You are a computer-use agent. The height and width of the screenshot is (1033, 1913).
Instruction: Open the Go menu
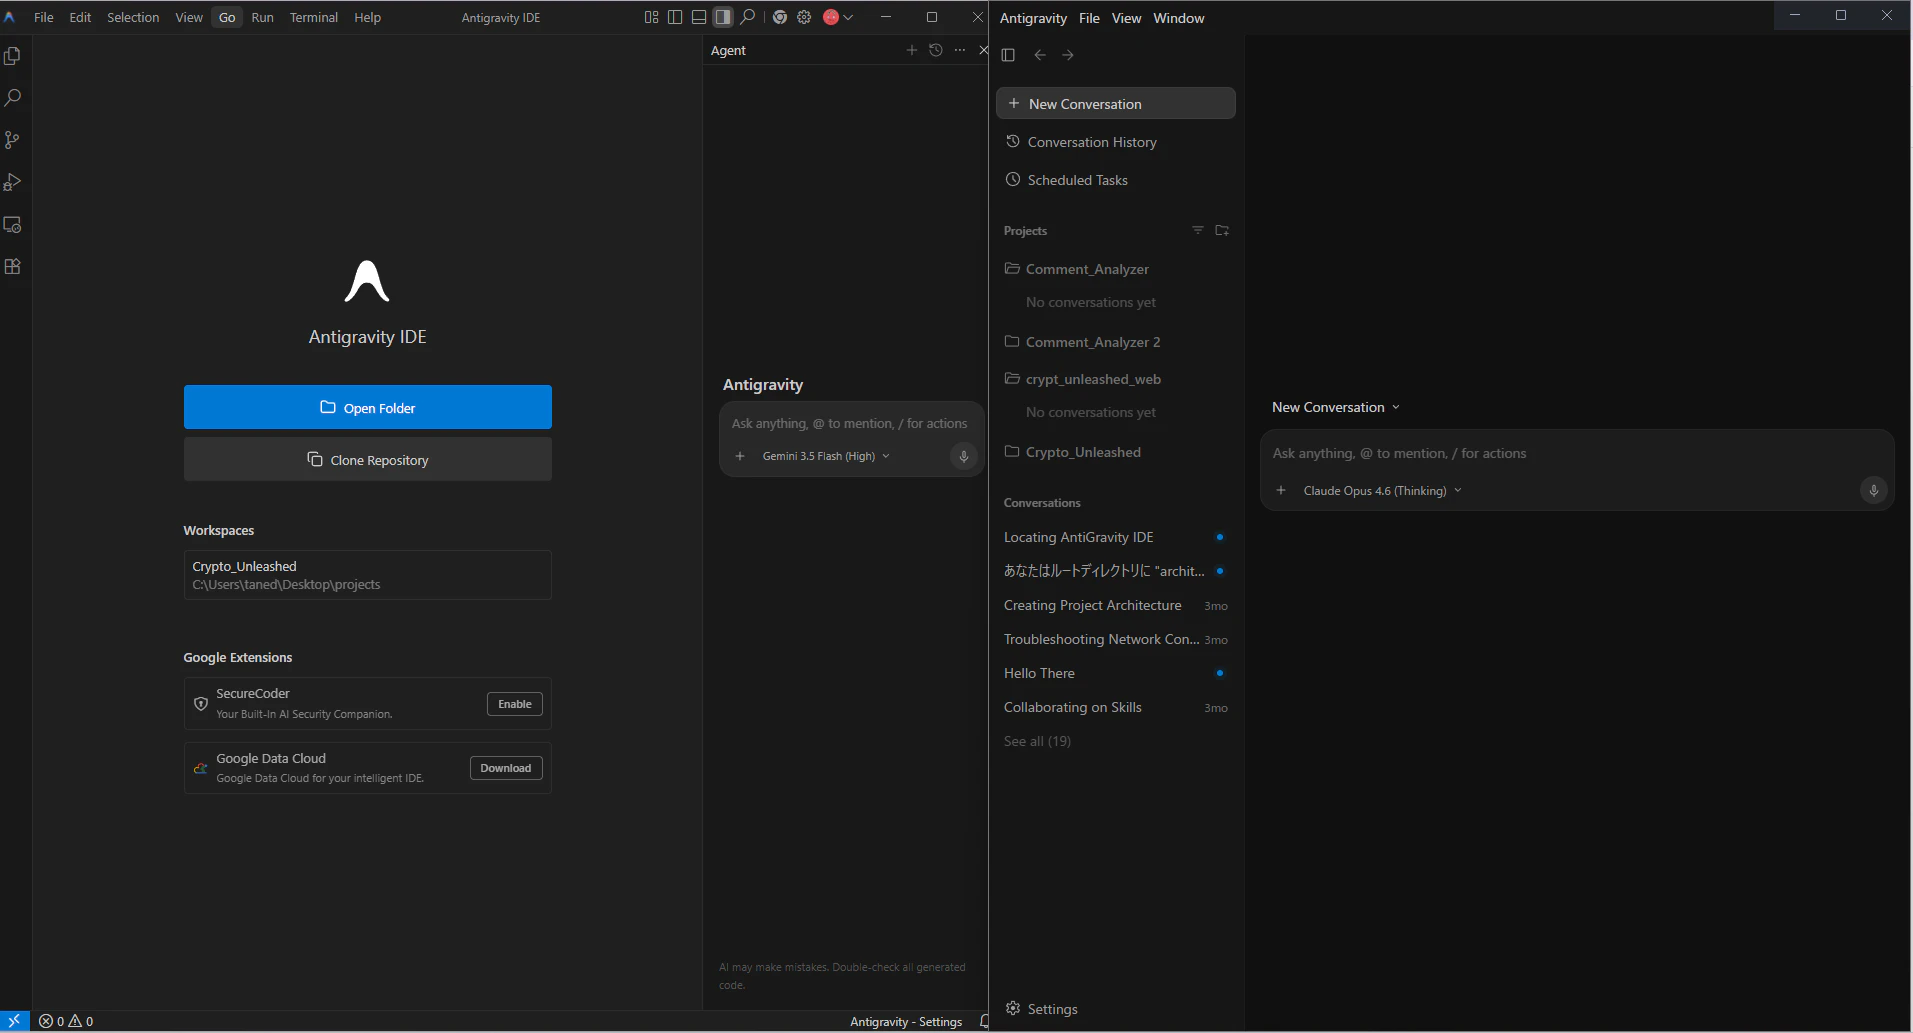pos(227,17)
